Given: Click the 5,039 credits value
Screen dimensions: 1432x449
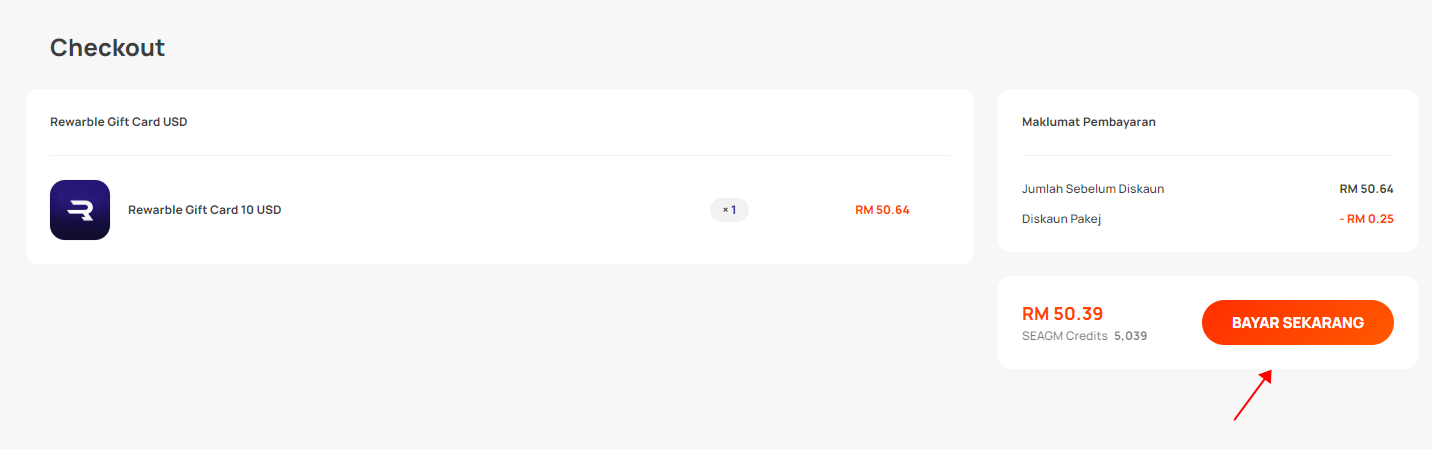Looking at the screenshot, I should click(1131, 336).
